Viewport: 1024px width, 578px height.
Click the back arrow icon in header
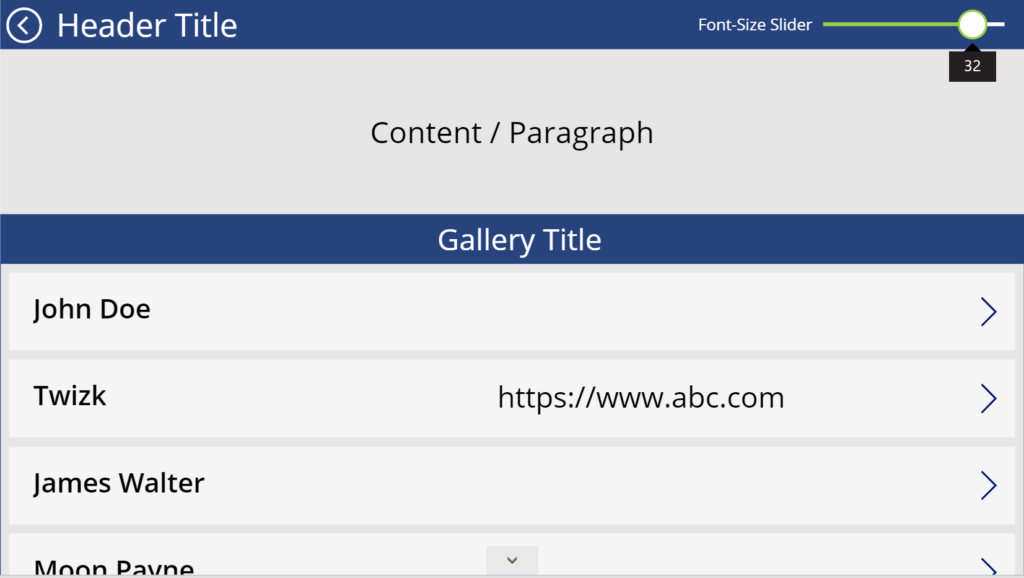click(24, 25)
